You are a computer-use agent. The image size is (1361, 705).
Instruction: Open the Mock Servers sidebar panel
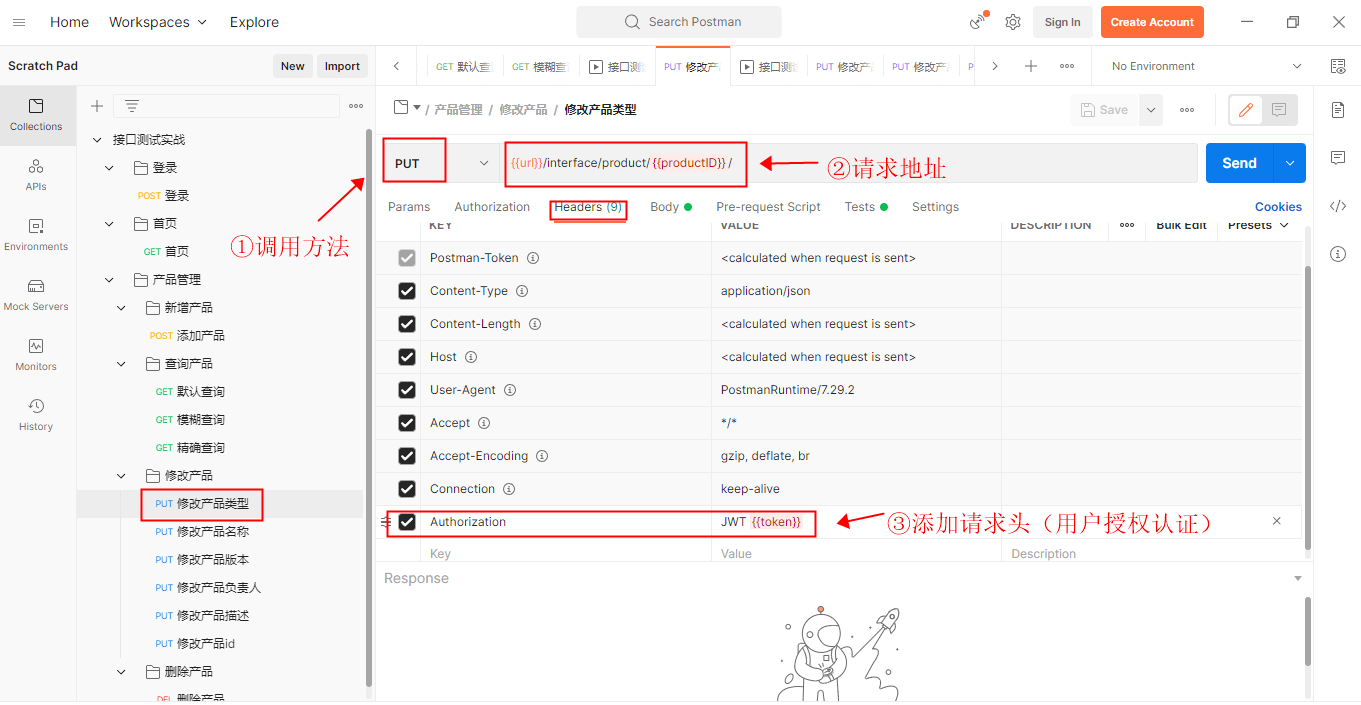pyautogui.click(x=36, y=295)
